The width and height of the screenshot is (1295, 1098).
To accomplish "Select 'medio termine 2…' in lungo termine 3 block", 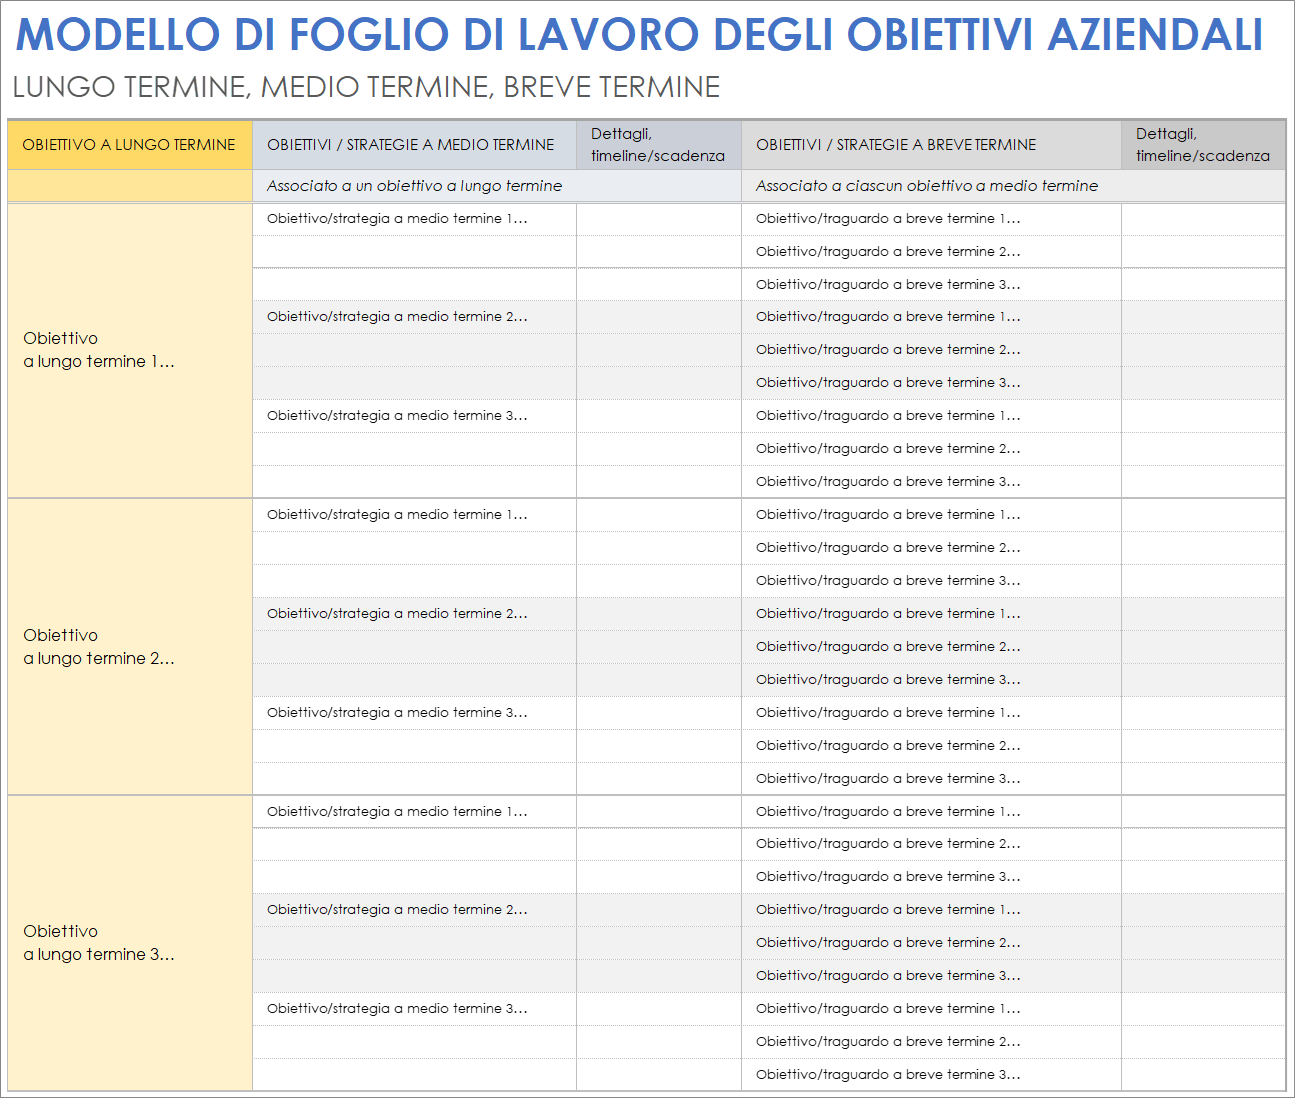I will pyautogui.click(x=414, y=910).
